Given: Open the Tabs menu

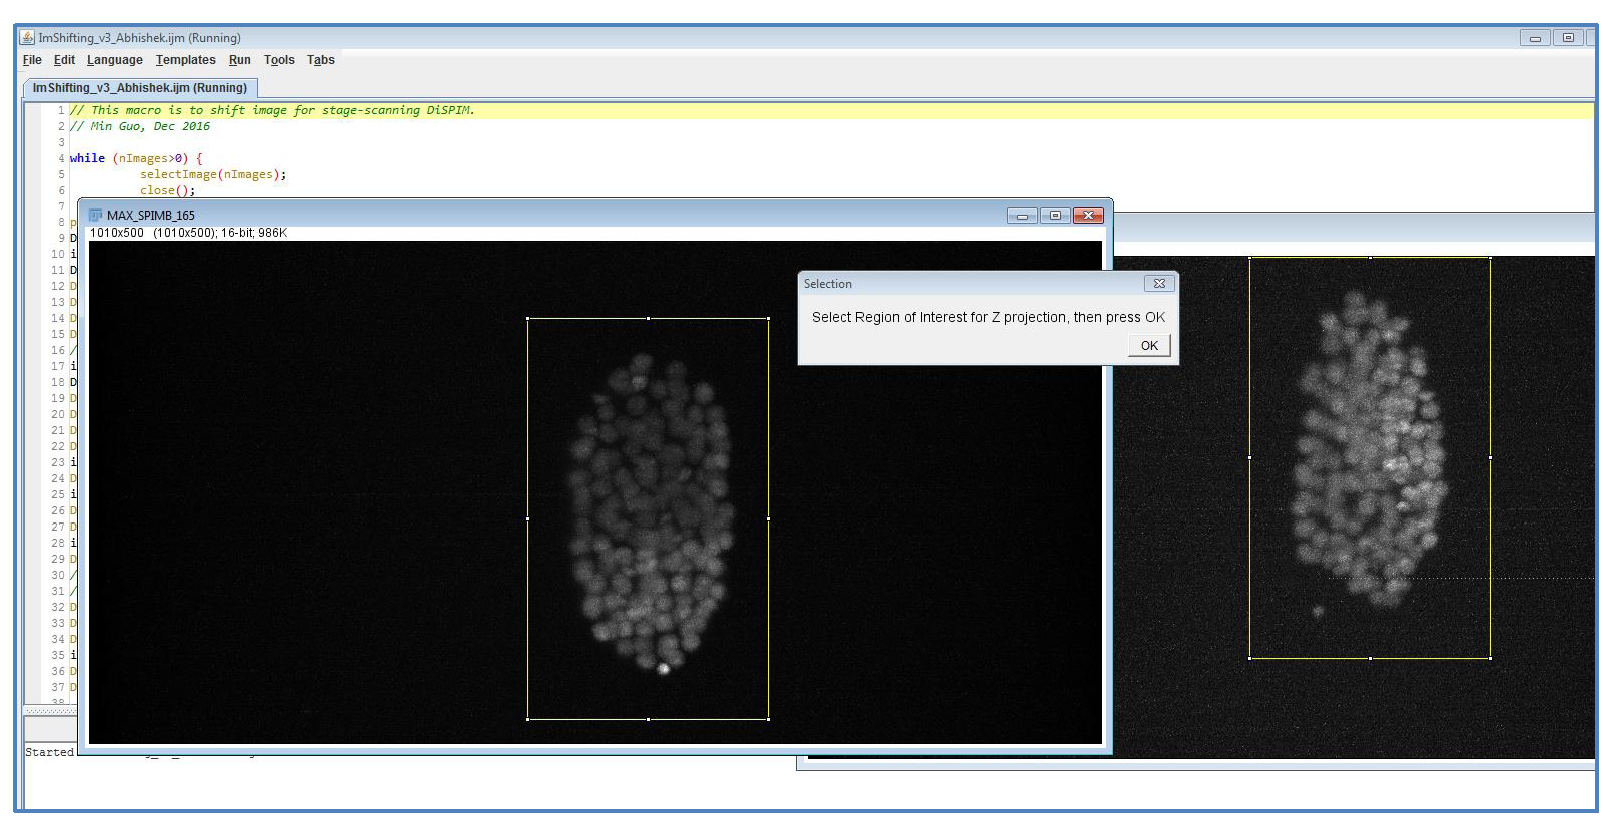Looking at the screenshot, I should [x=321, y=60].
